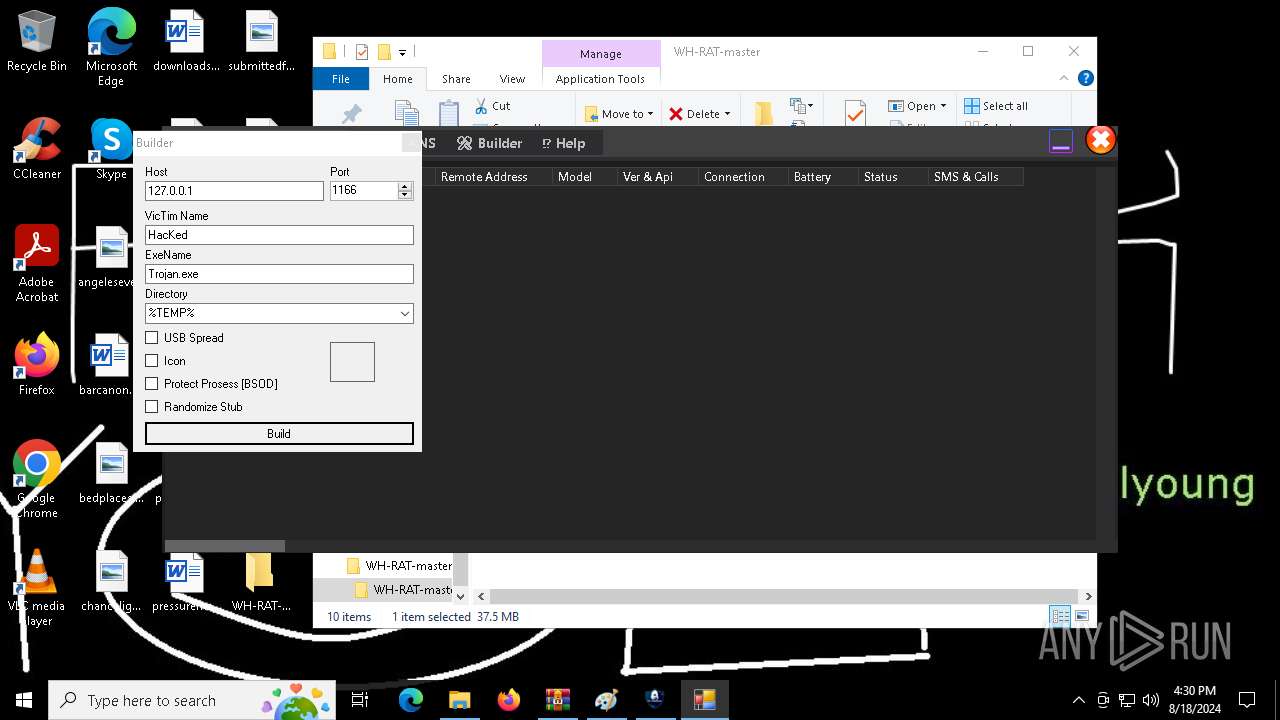The width and height of the screenshot is (1280, 720).
Task: Collapse the Explorer ribbon with the chevron
Action: click(1064, 78)
